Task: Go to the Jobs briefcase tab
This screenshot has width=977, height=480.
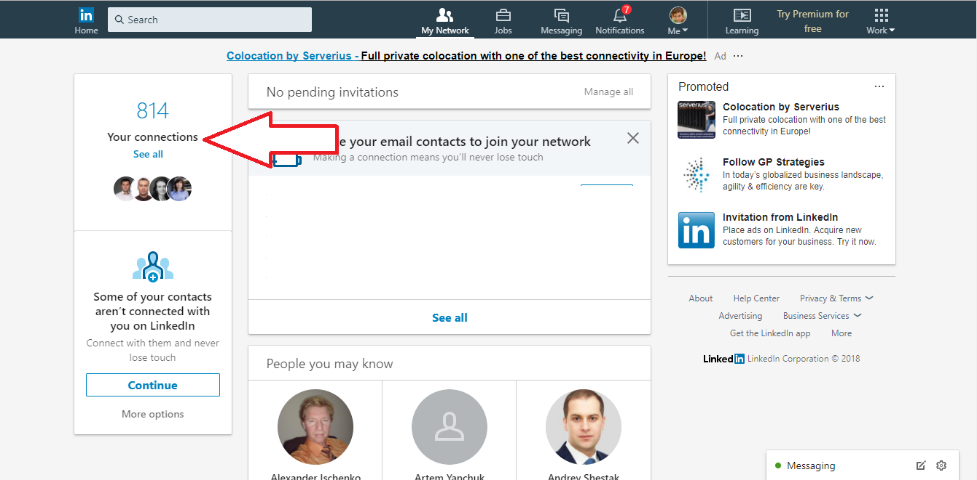Action: [503, 21]
